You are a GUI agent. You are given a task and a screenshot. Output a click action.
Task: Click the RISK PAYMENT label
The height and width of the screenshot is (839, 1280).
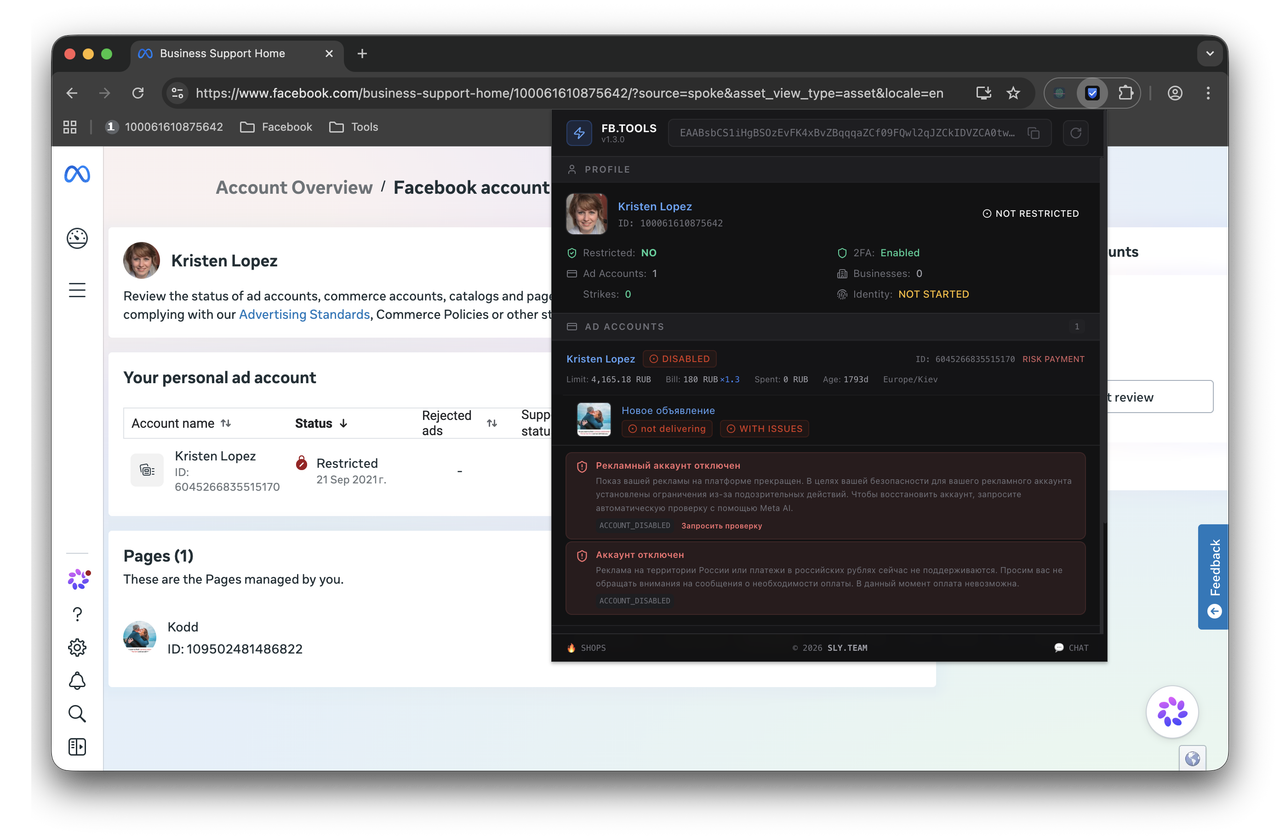coord(1053,359)
